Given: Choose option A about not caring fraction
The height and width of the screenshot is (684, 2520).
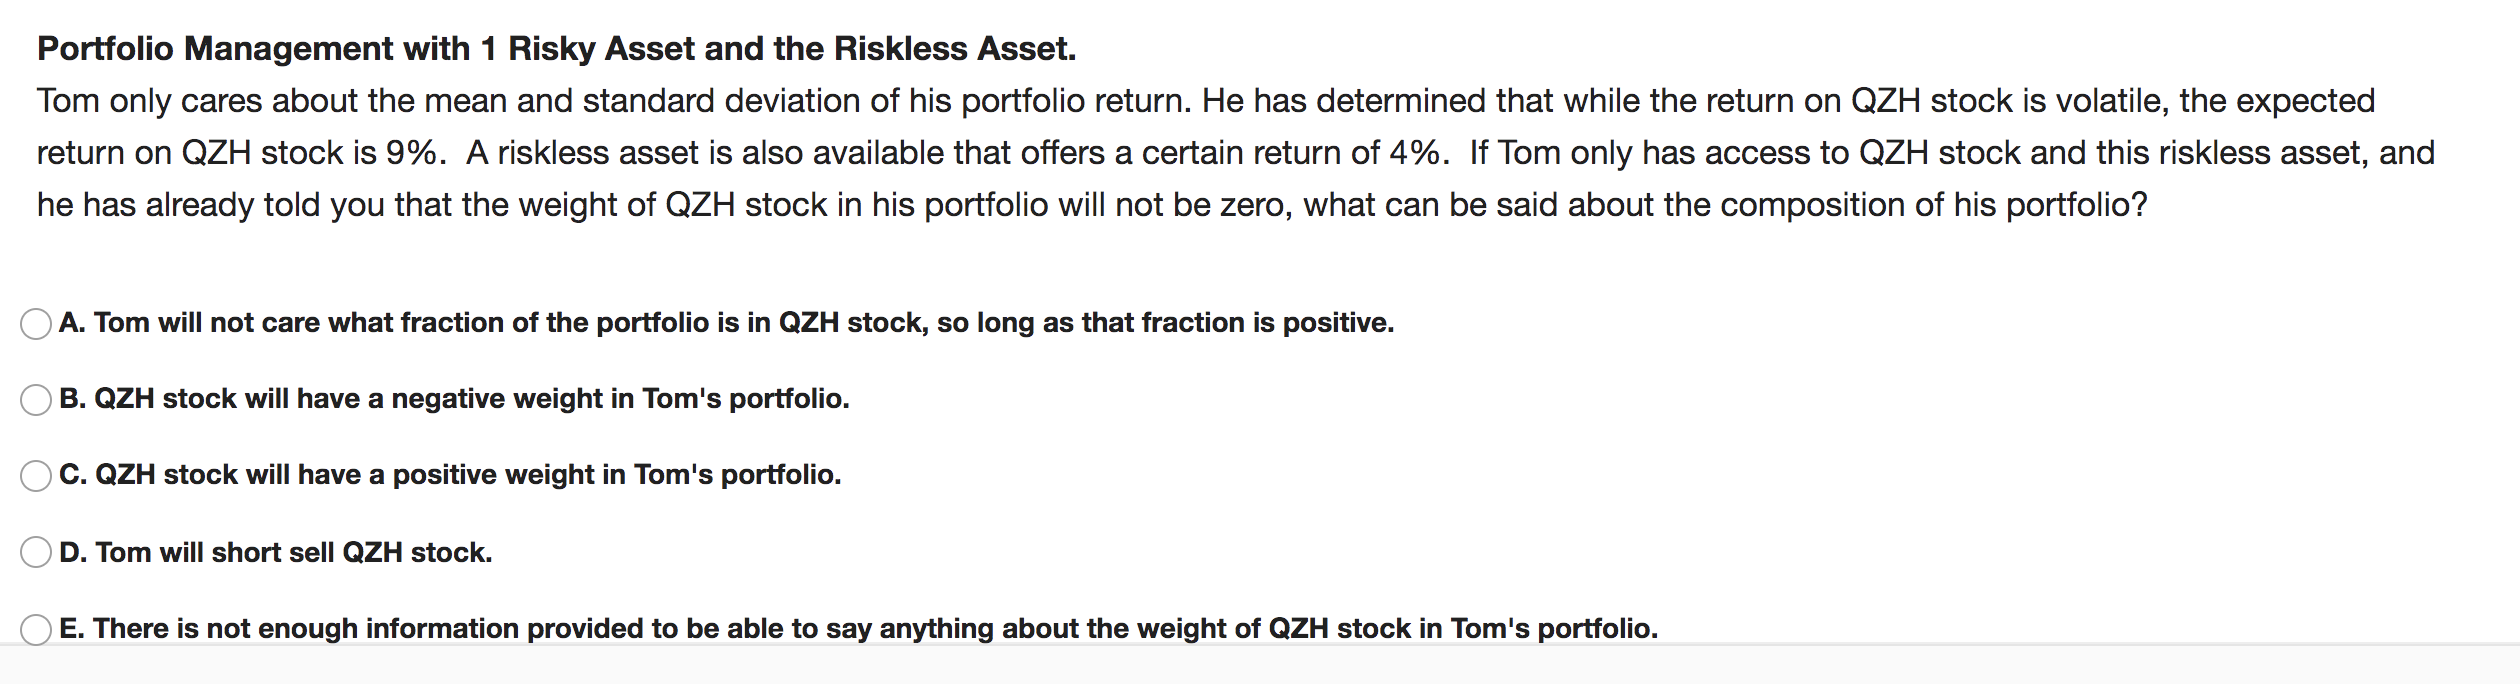Looking at the screenshot, I should [x=36, y=322].
